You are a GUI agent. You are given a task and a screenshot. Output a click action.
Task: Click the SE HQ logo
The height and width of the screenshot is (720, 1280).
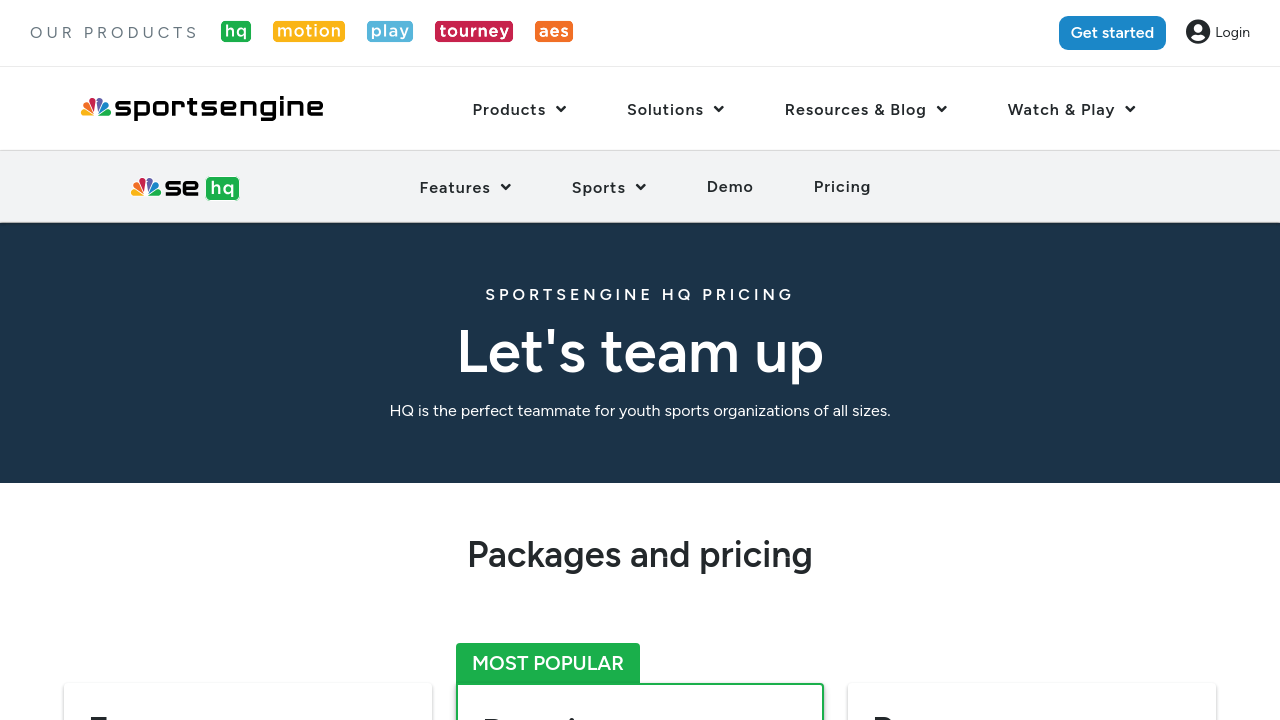(x=185, y=188)
